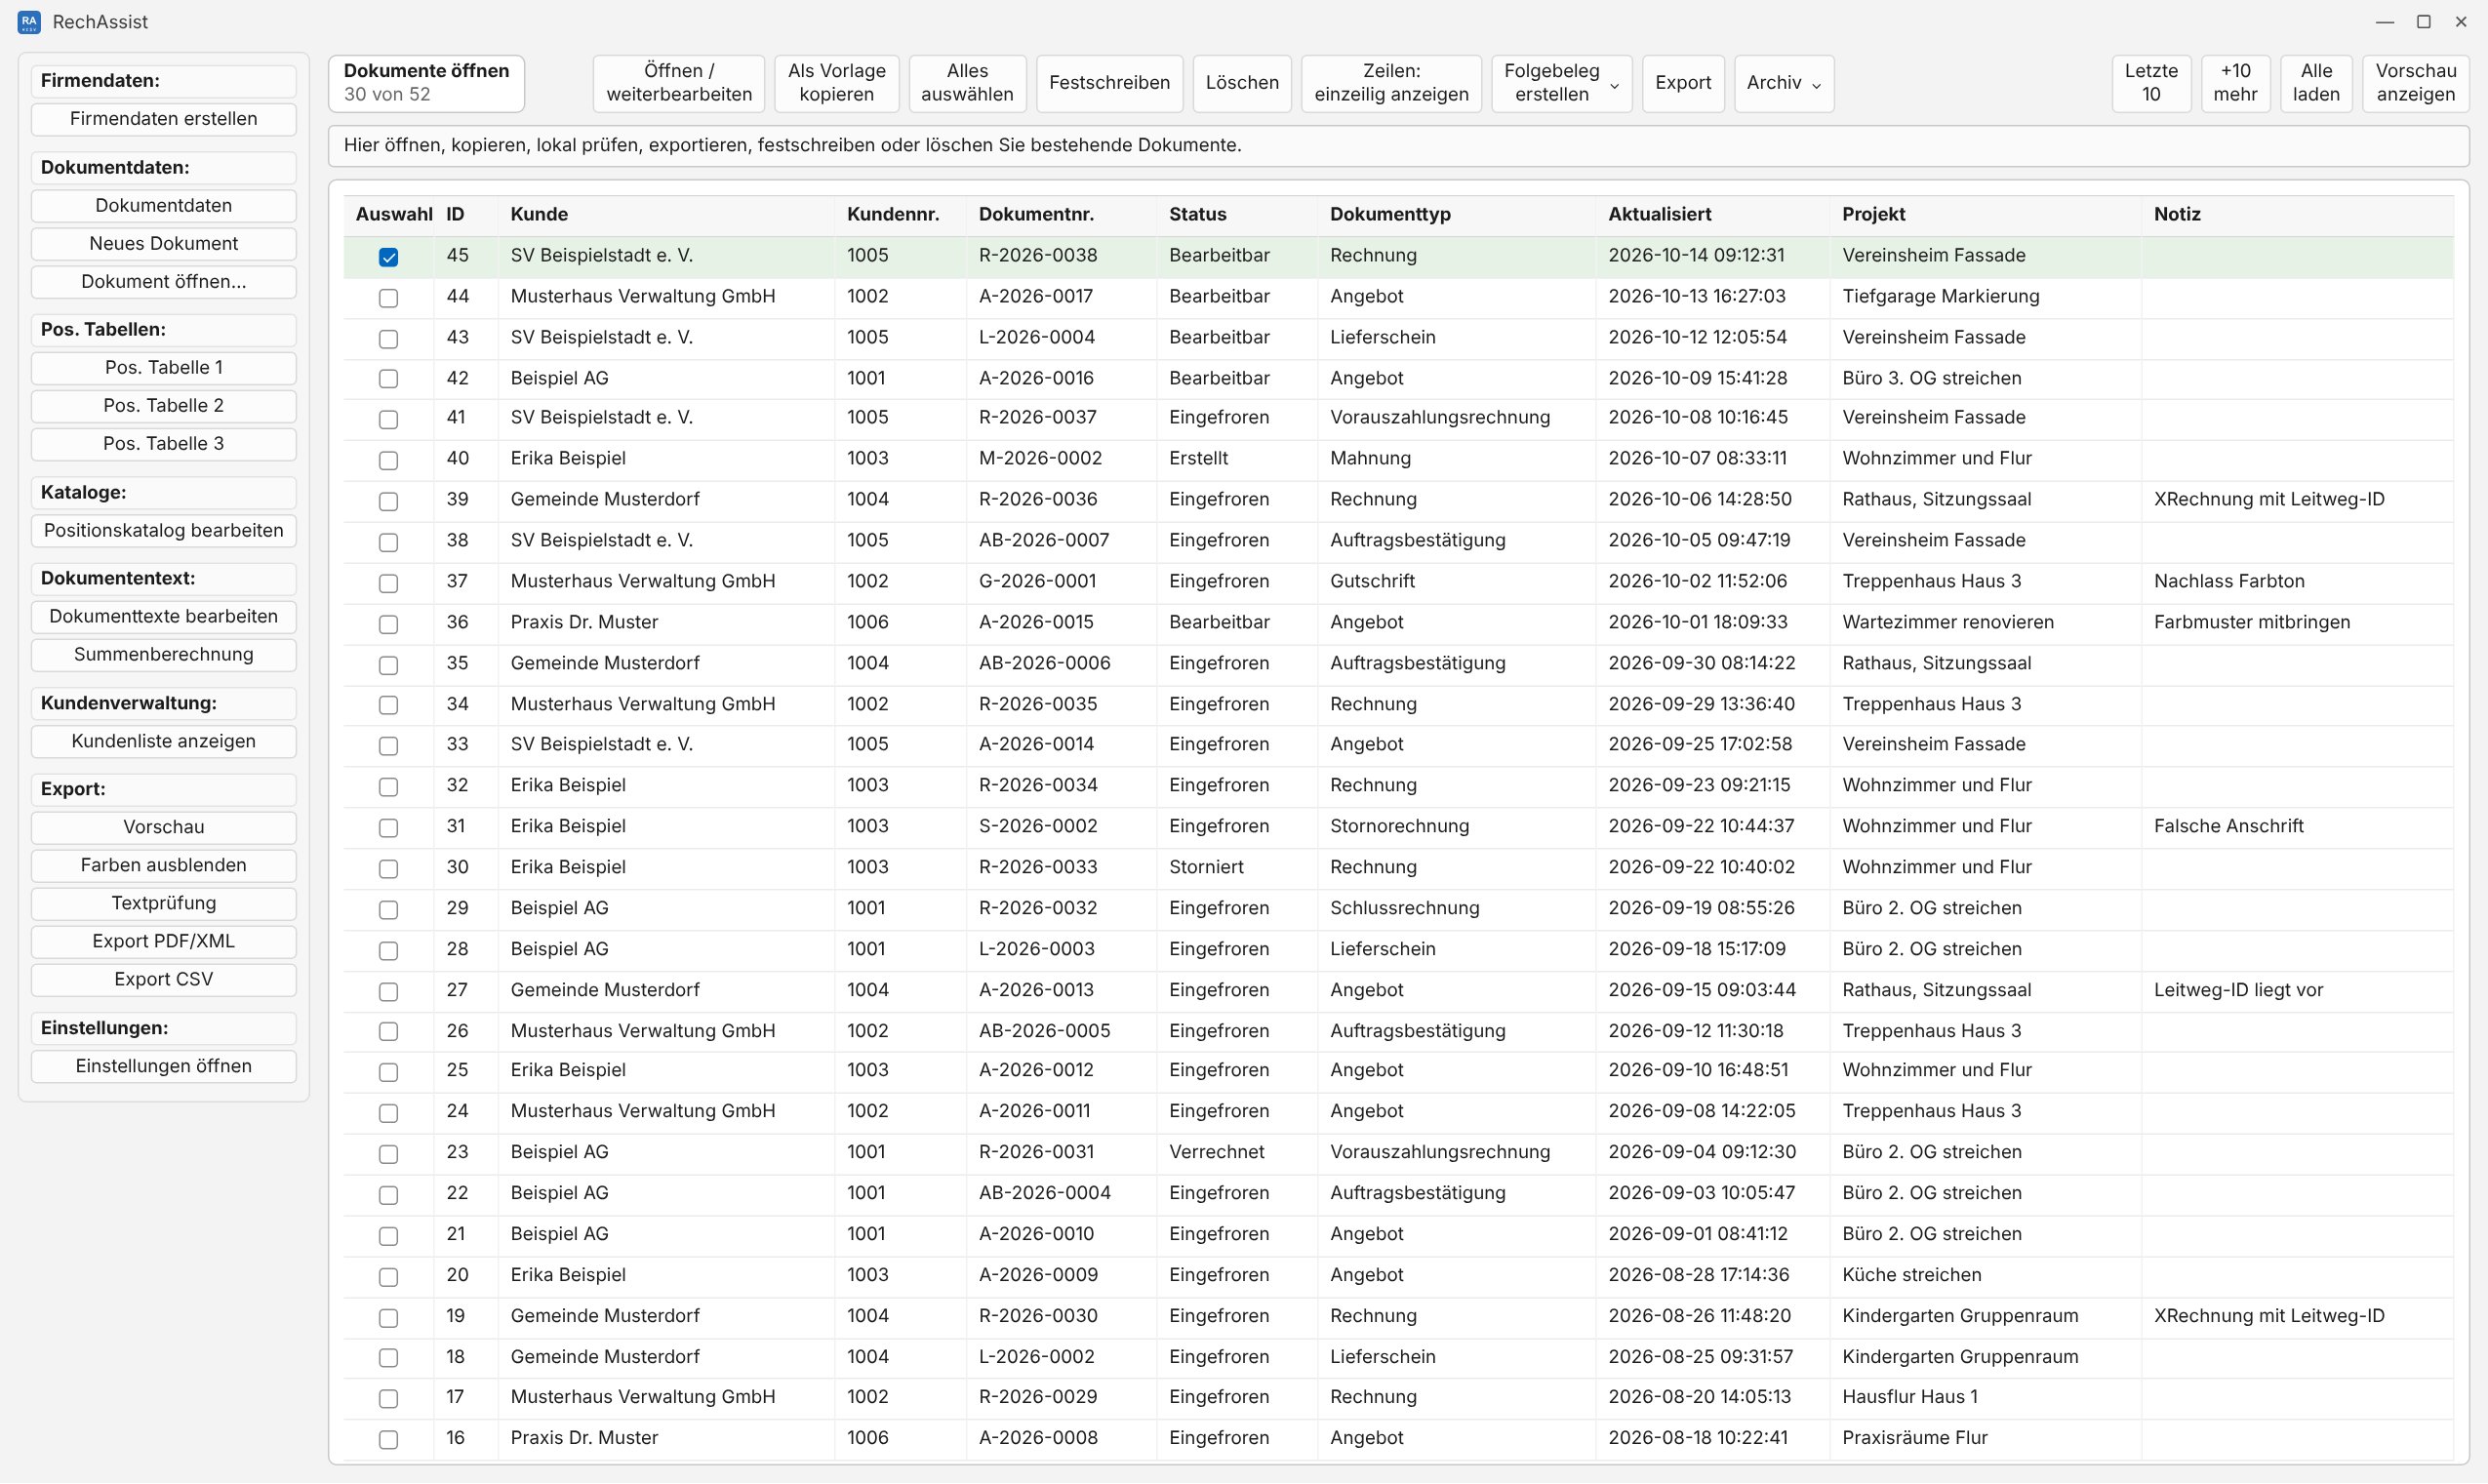
Task: Load Letzte 10 documents
Action: click(x=2151, y=83)
